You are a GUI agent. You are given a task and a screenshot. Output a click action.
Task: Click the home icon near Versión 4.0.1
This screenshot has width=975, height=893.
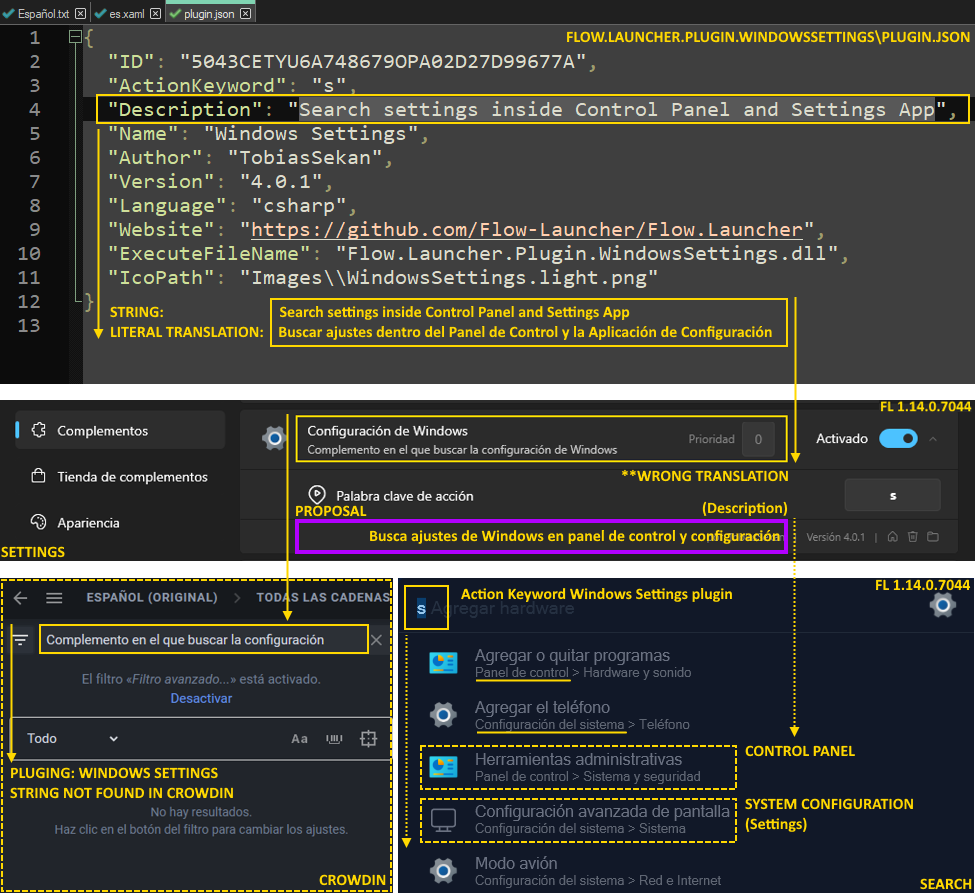pos(893,537)
